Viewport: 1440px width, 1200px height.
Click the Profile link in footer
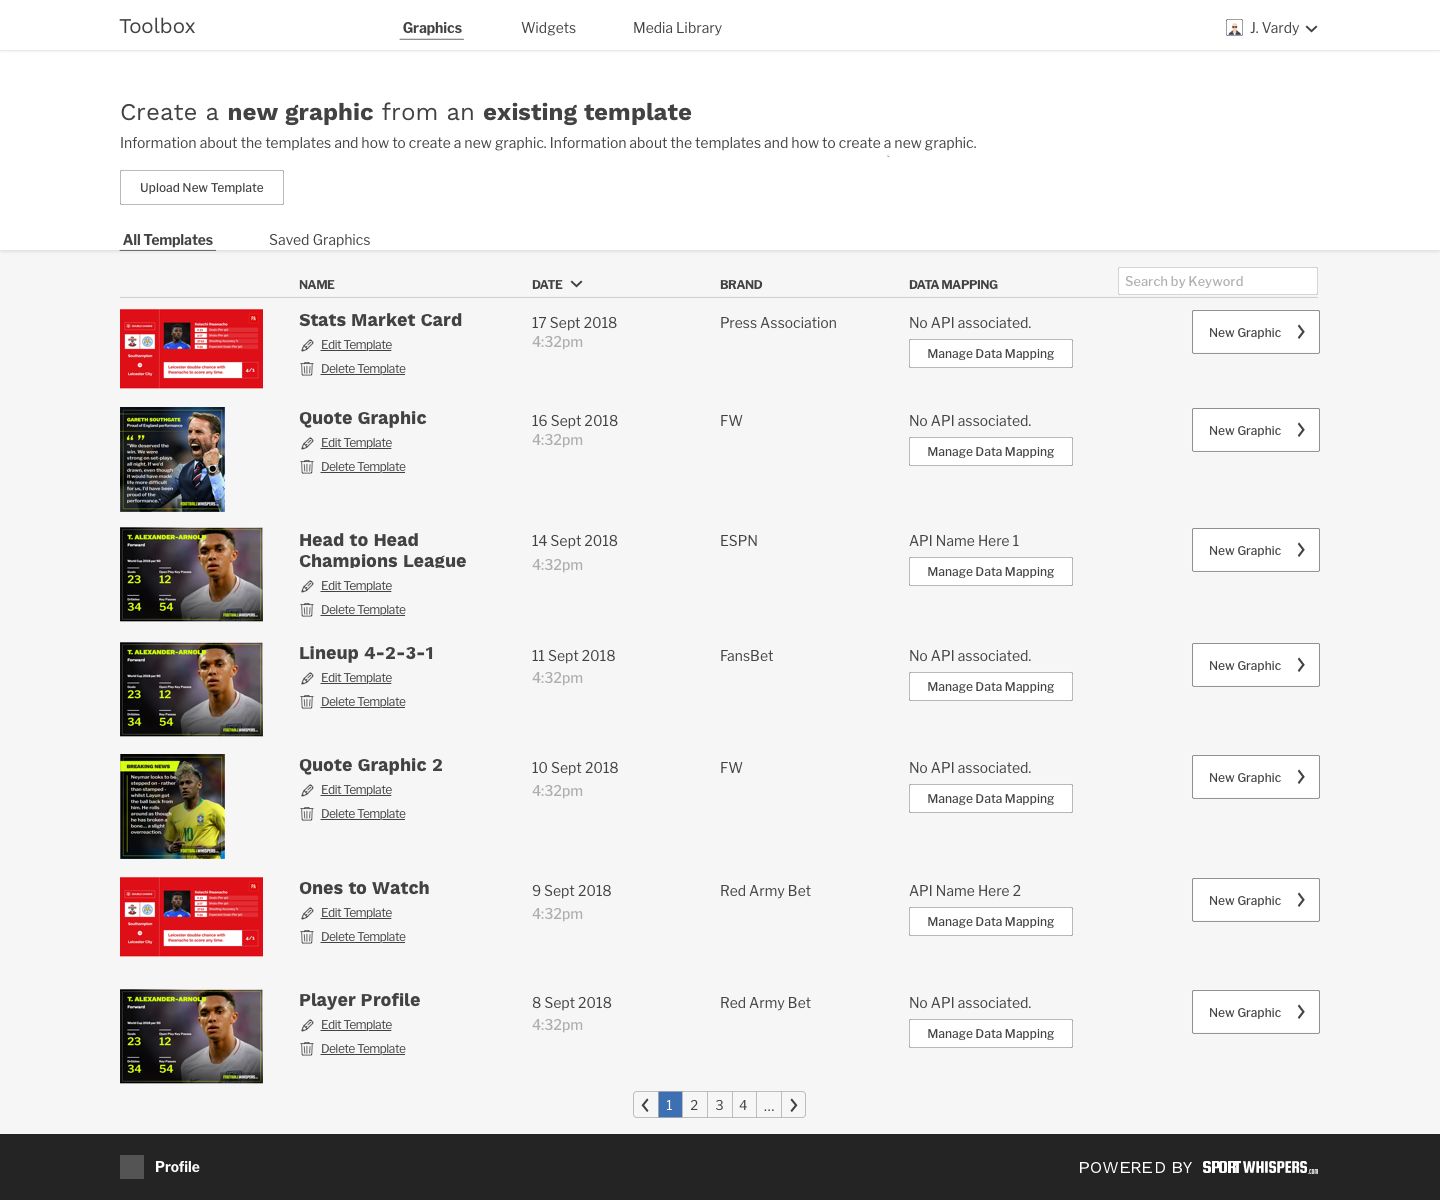[177, 1167]
